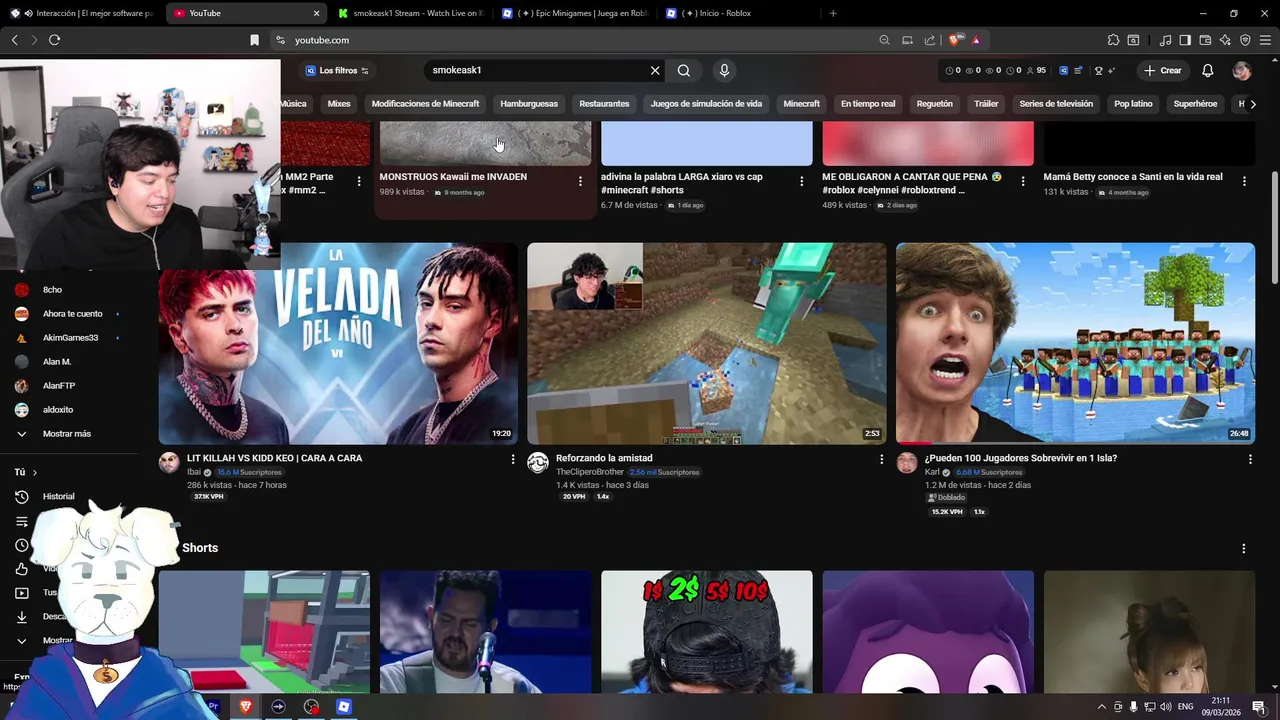
Task: Click the zoom magnifier icon in address bar
Action: coord(884,40)
